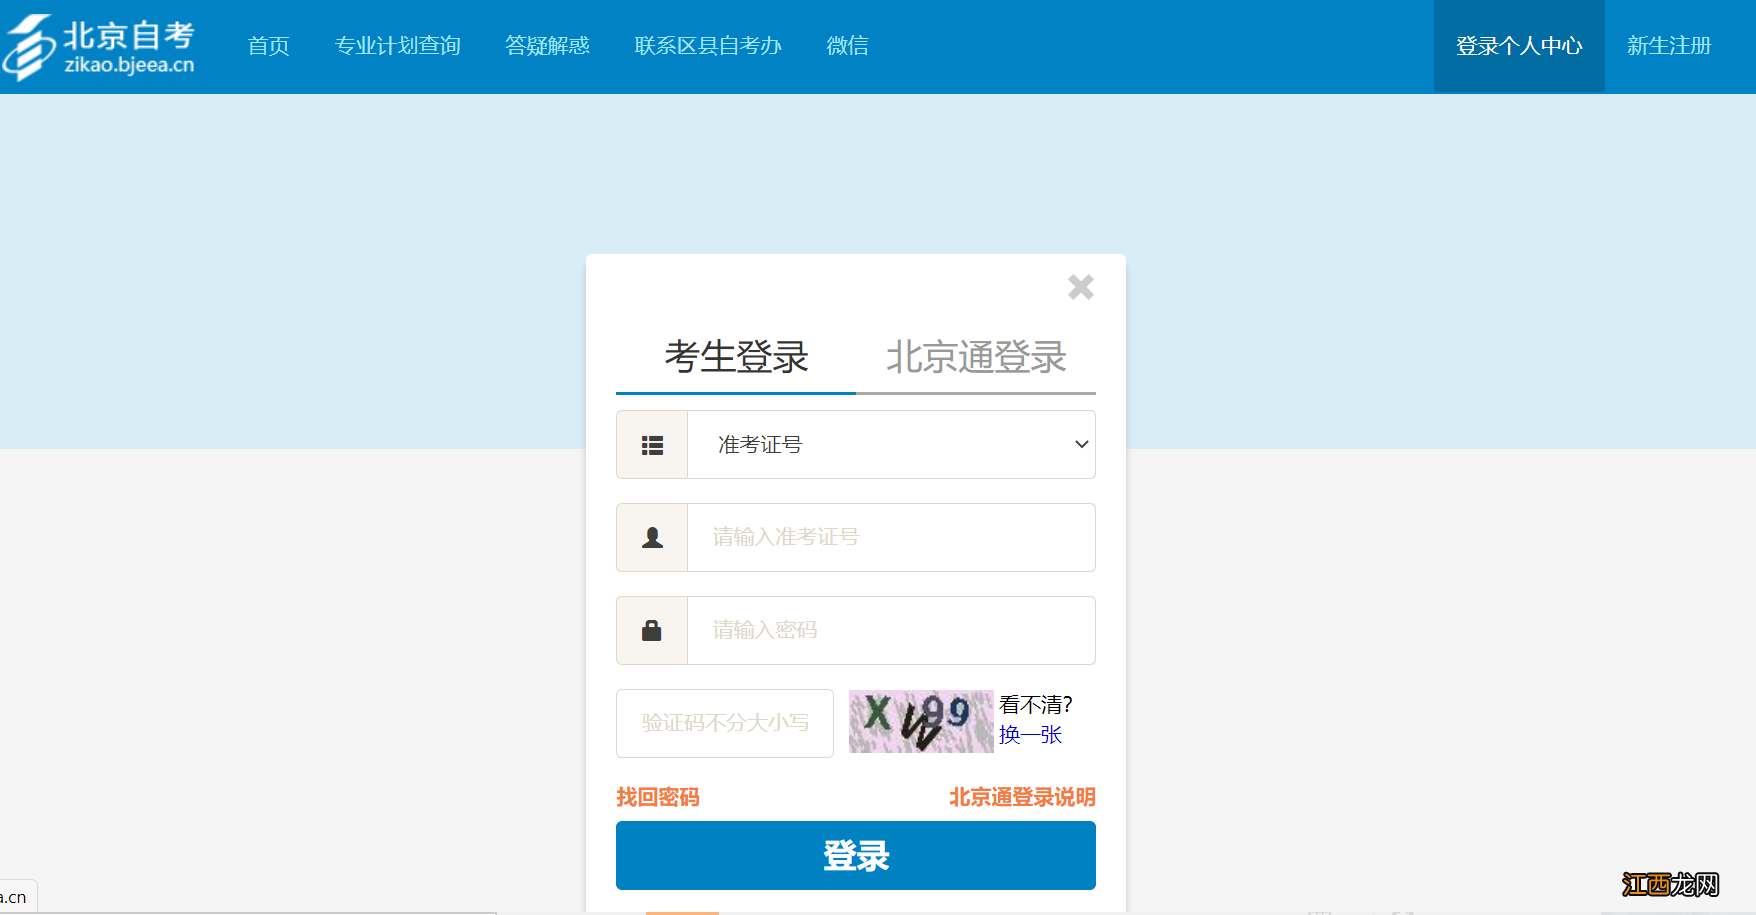Image resolution: width=1756 pixels, height=915 pixels.
Task: Click the list icon beside 准考证号
Action: 652,445
